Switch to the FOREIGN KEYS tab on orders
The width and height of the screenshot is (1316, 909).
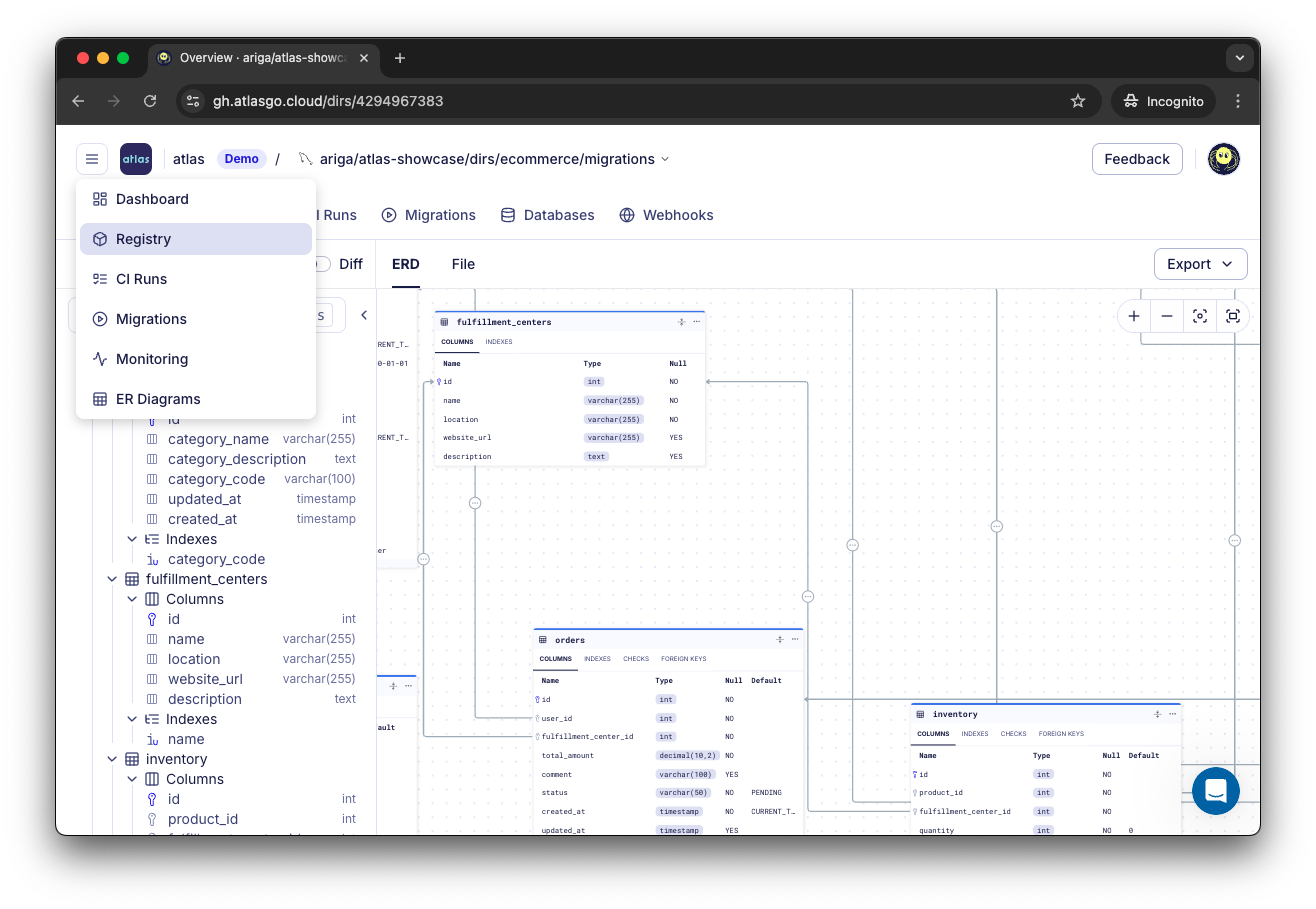686,658
